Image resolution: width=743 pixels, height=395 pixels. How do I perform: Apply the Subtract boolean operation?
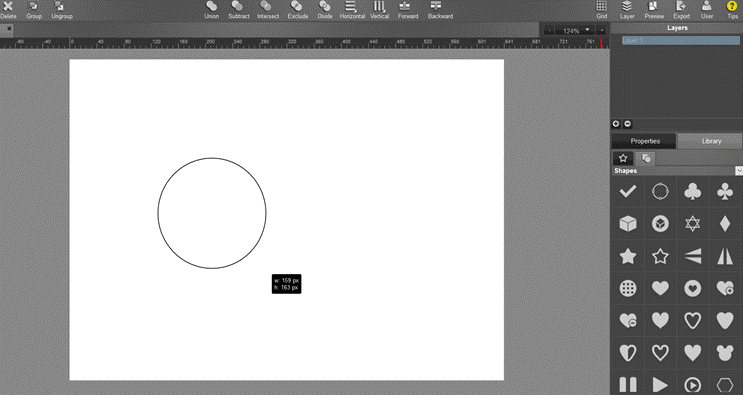click(x=238, y=10)
